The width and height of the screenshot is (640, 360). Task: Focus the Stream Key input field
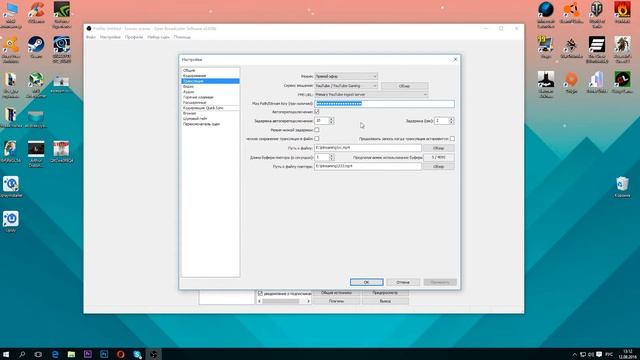pos(384,104)
